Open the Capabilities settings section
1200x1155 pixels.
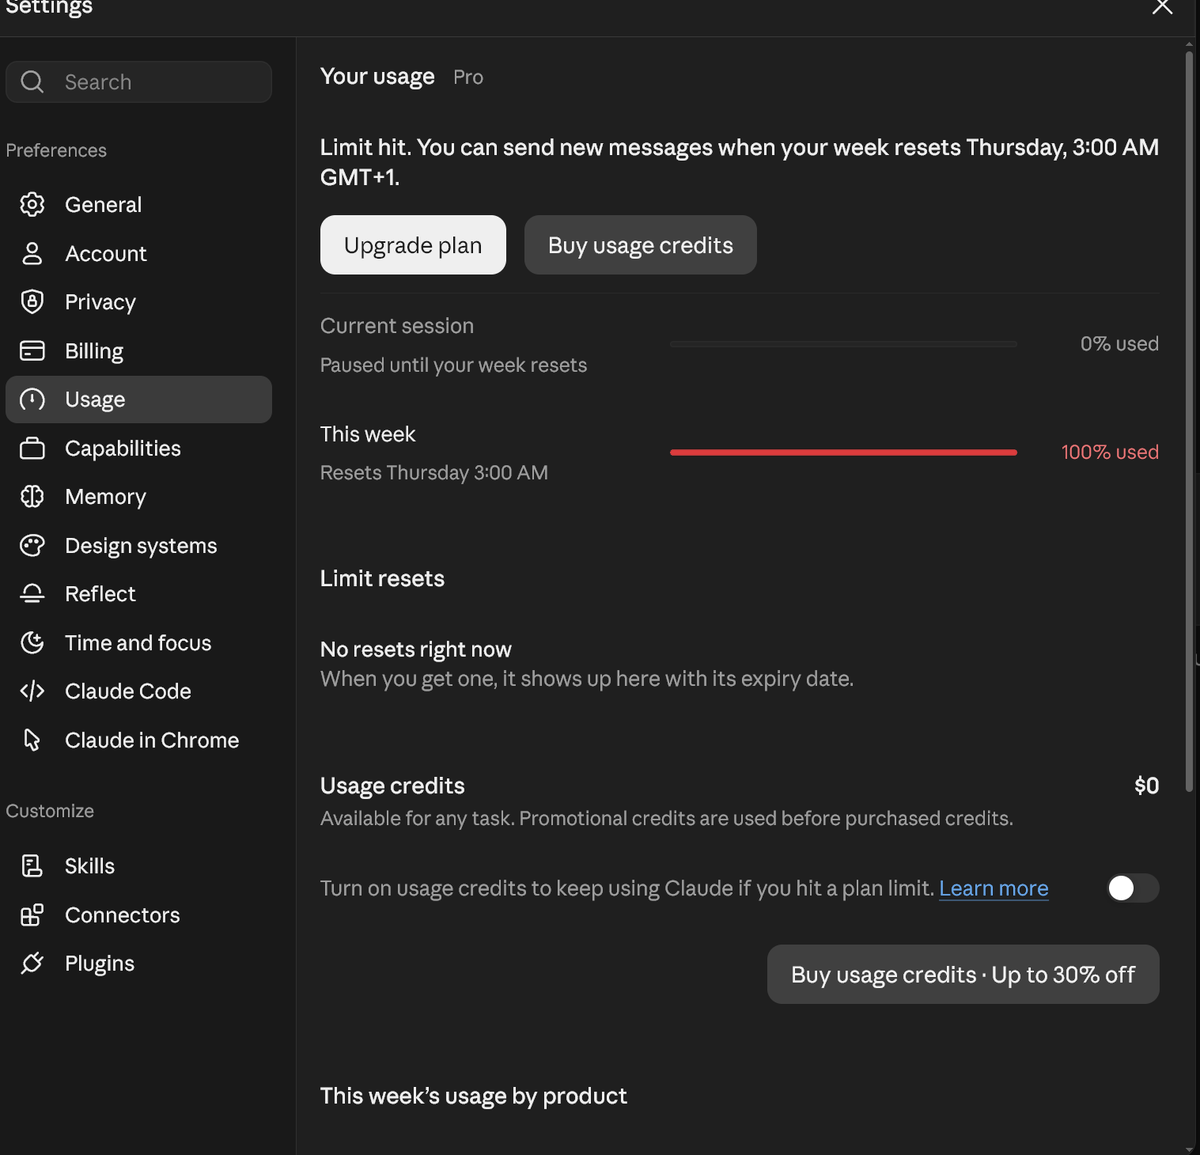click(x=138, y=448)
